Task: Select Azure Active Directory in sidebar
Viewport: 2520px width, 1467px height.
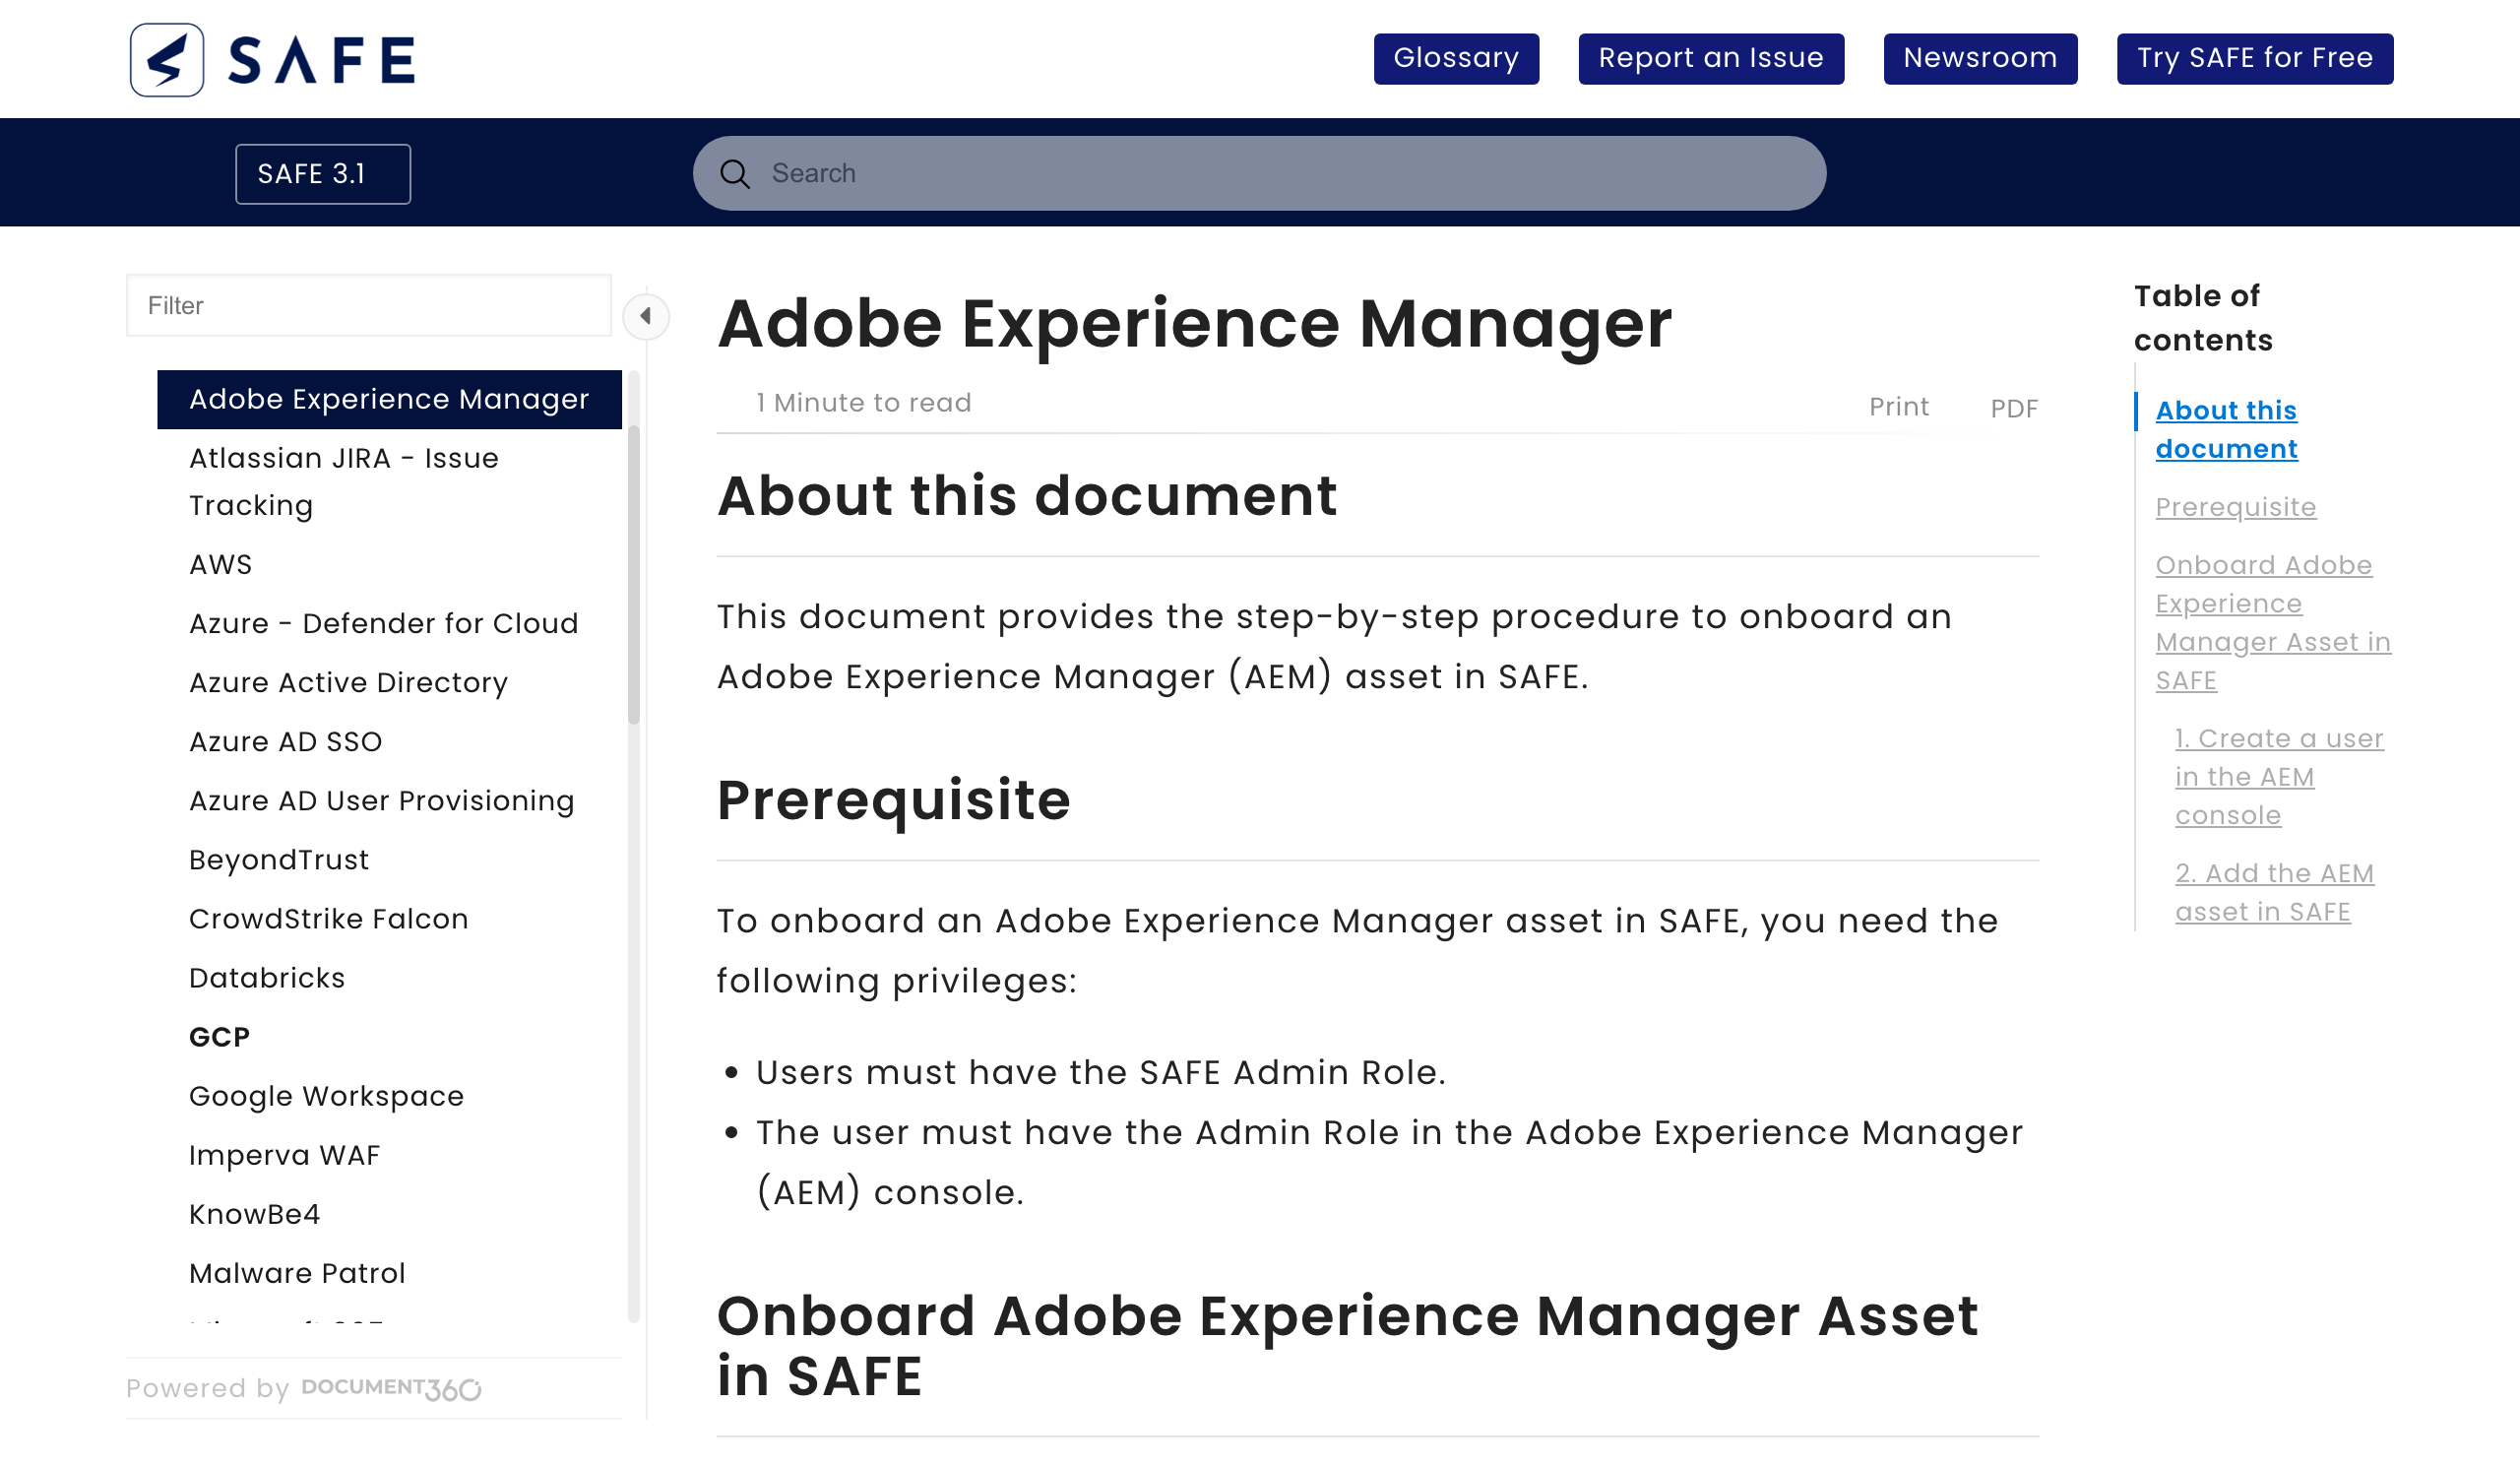Action: pos(348,682)
